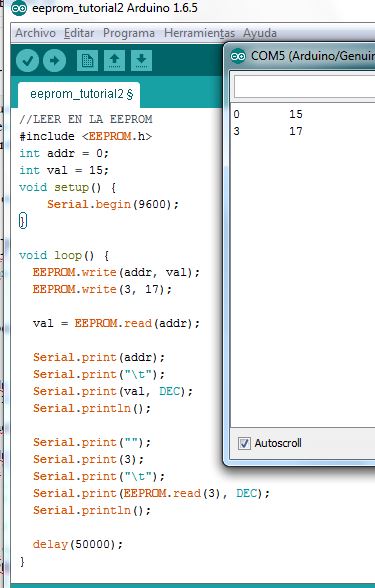The width and height of the screenshot is (375, 588).
Task: Select the eeprom_tutorial2 sketch tab
Action: click(x=79, y=94)
